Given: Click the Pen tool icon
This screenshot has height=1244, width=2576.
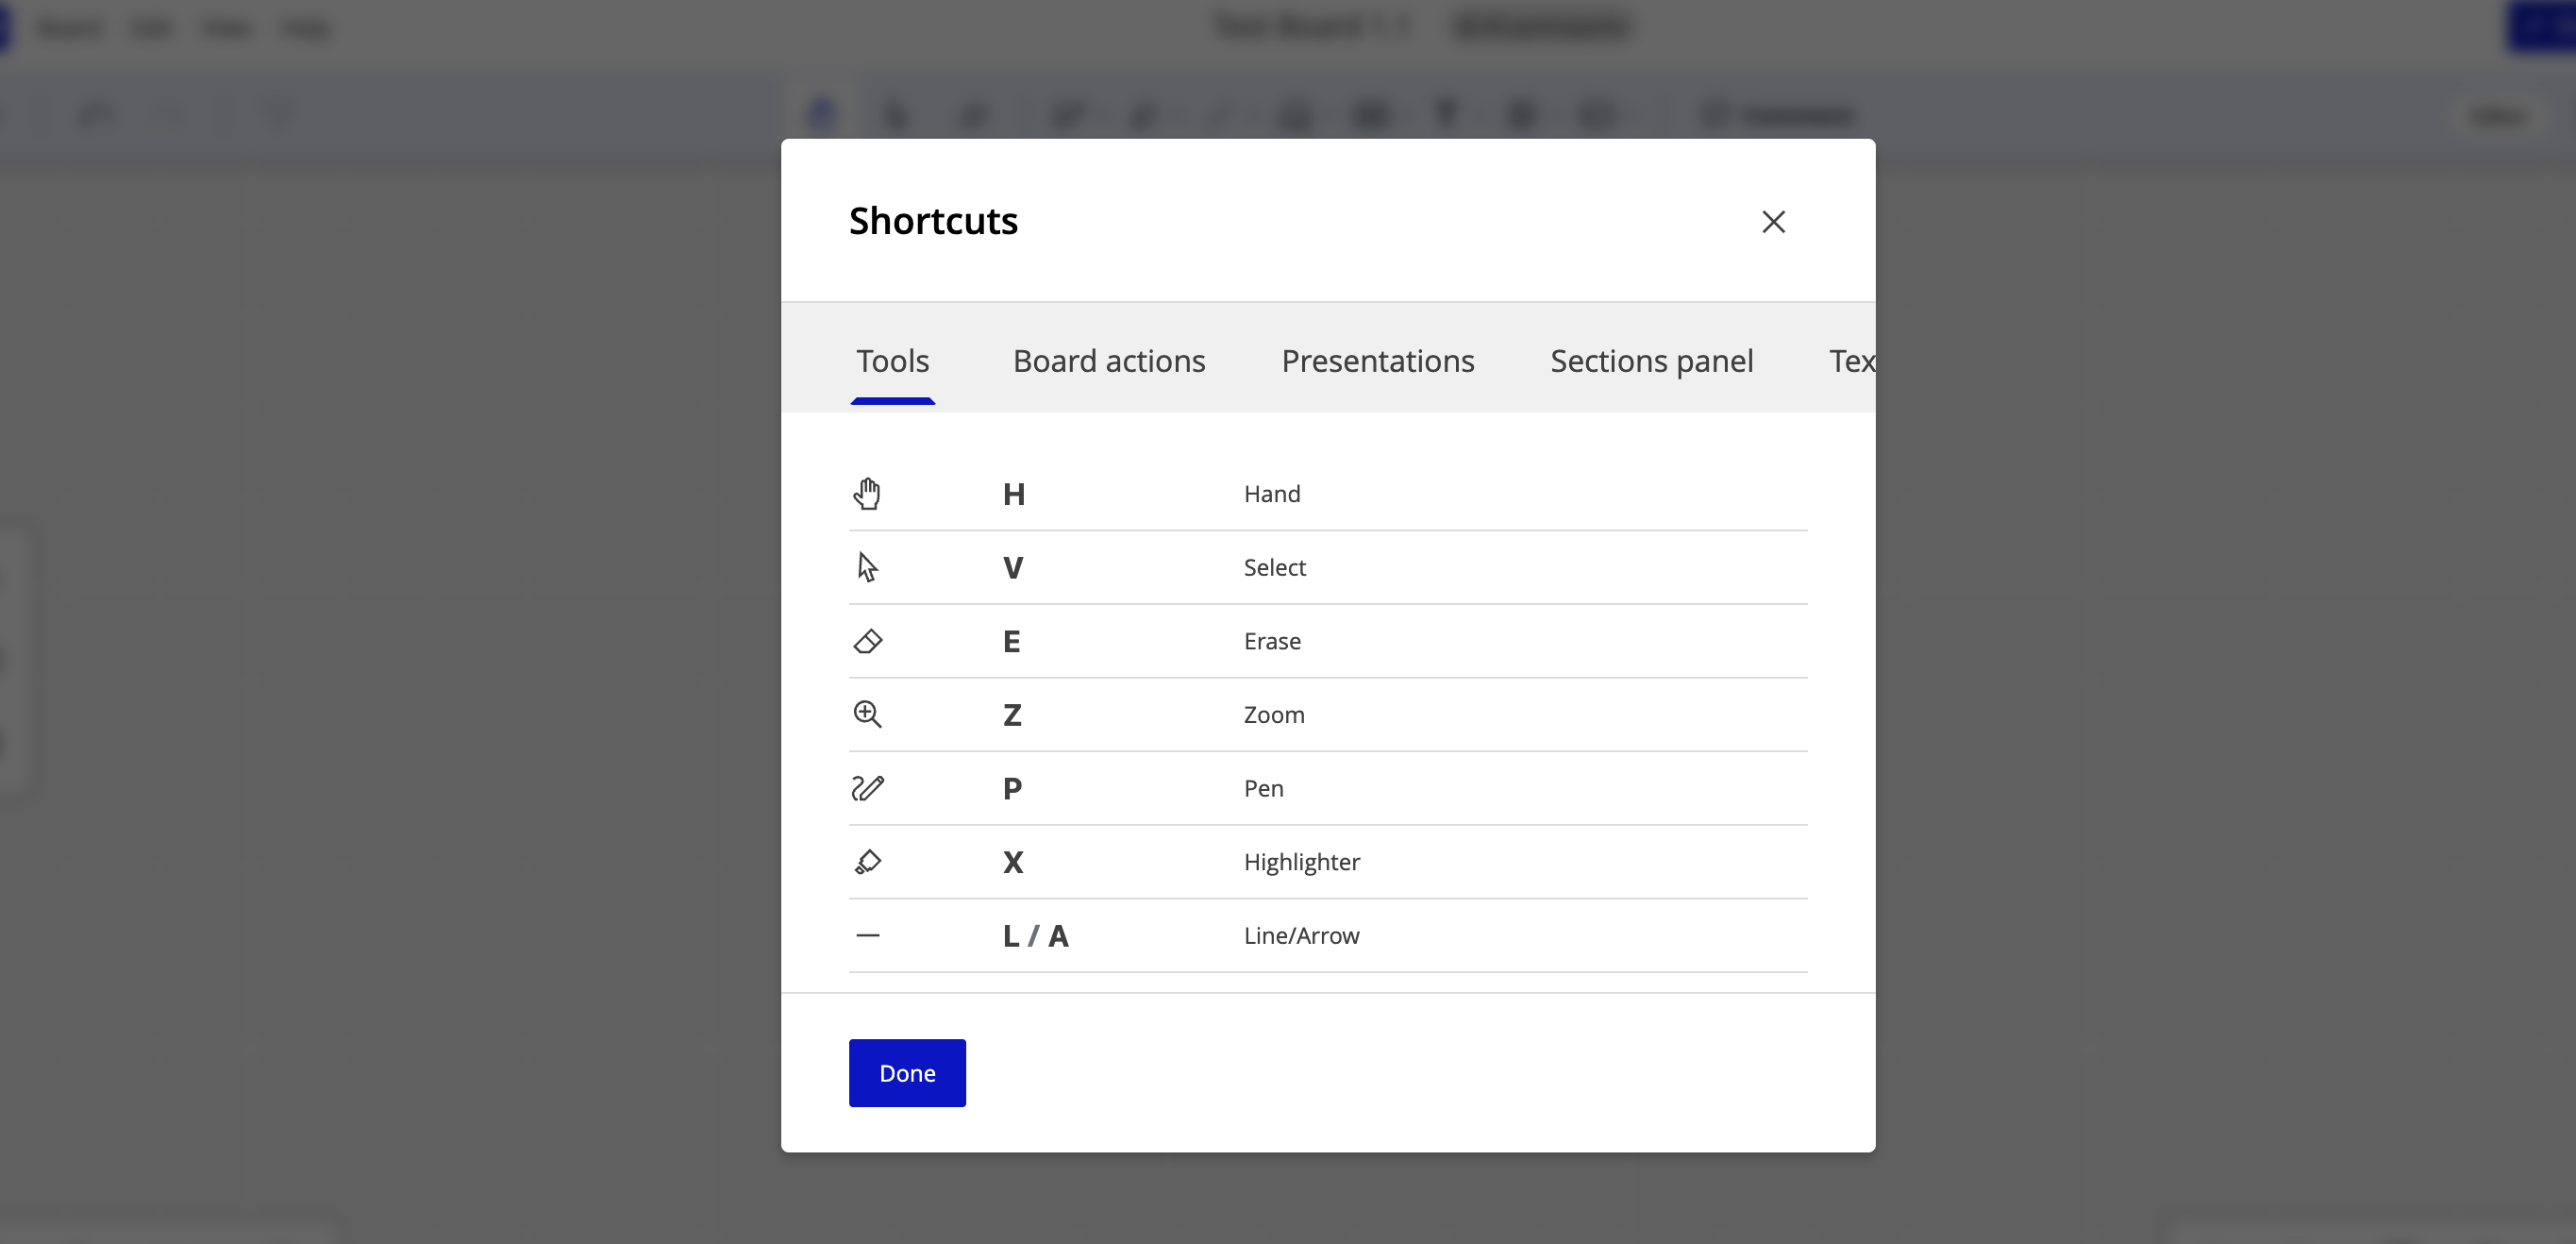Looking at the screenshot, I should [x=867, y=788].
